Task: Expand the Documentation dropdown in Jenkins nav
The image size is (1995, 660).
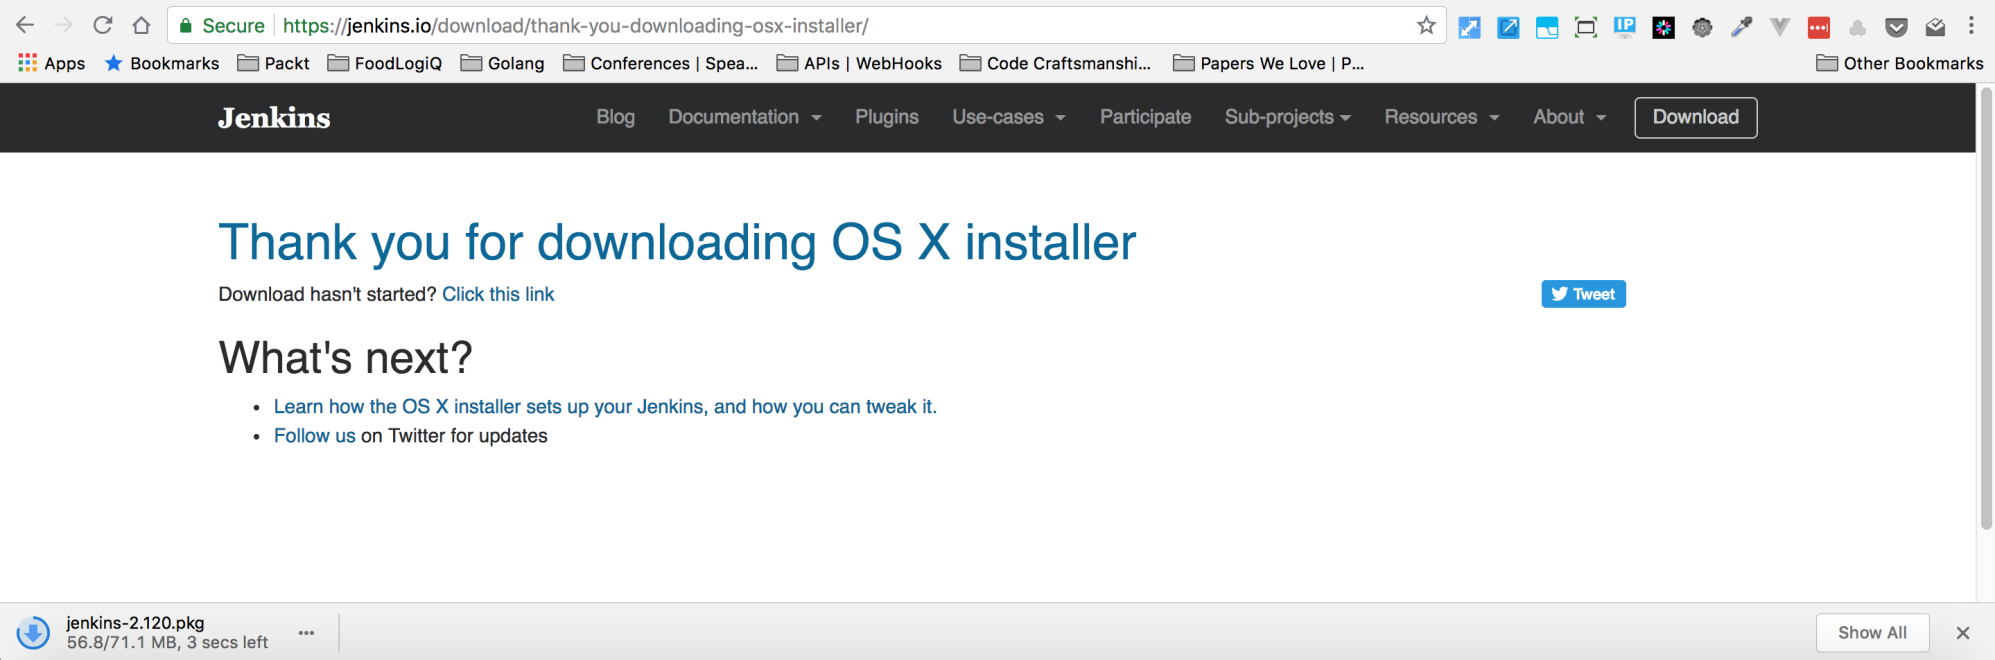Action: coord(745,117)
